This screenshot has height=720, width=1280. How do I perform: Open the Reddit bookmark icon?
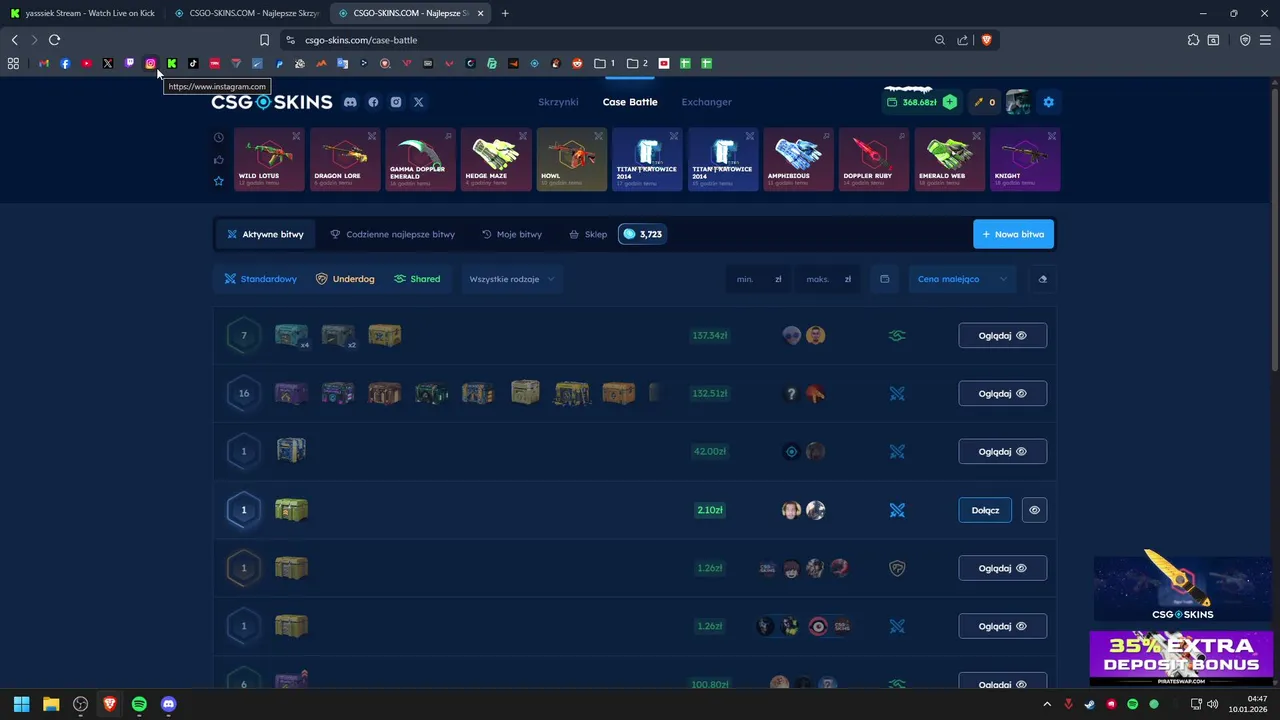coord(577,63)
